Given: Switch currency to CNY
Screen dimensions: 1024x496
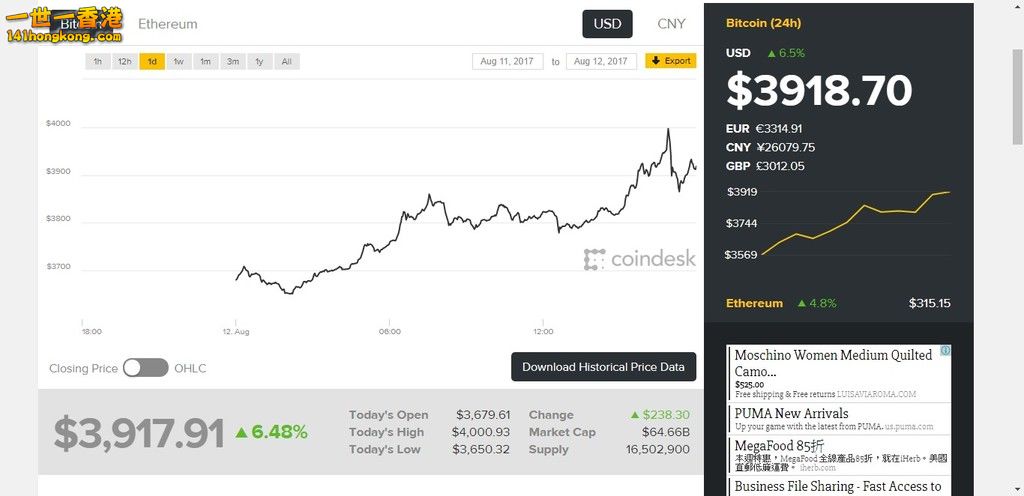Looking at the screenshot, I should coord(671,24).
